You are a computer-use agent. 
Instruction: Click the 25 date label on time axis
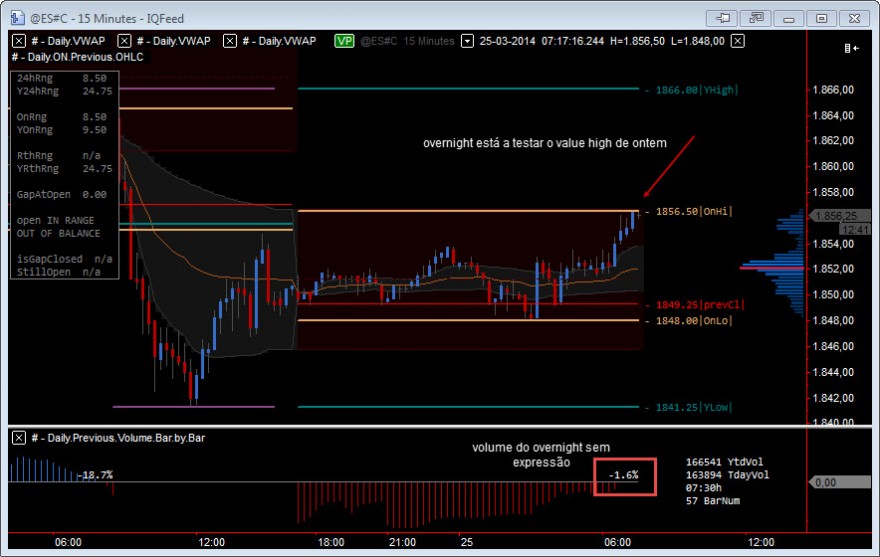click(467, 542)
